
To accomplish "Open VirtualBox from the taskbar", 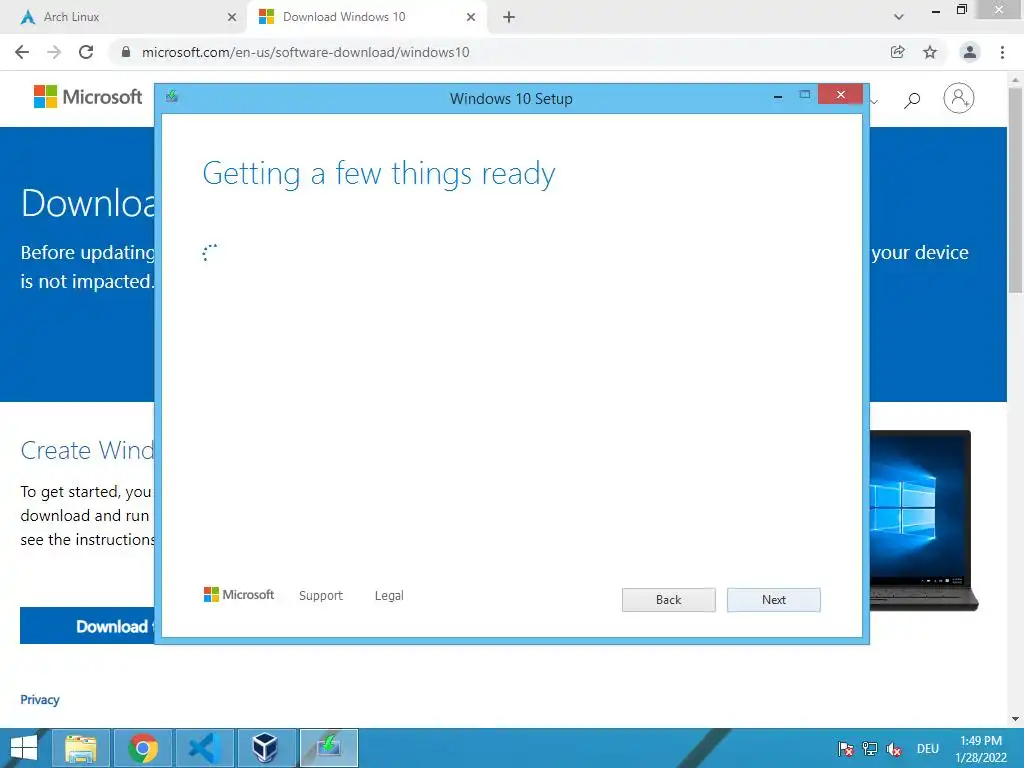I will click(266, 748).
